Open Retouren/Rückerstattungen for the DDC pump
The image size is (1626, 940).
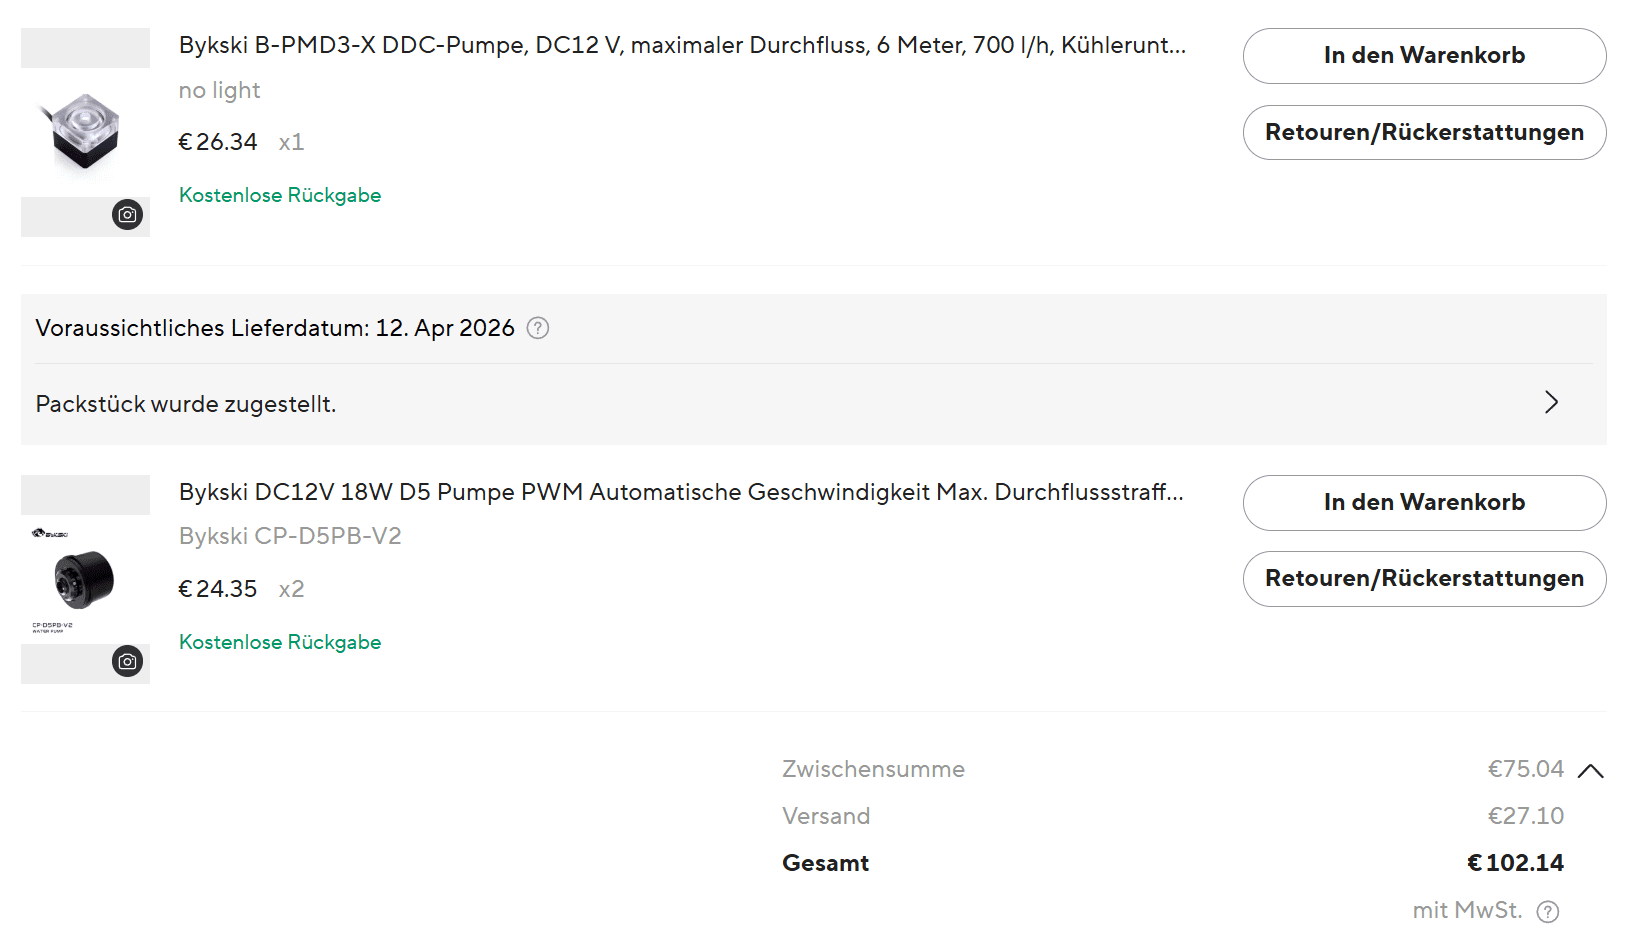pos(1424,132)
